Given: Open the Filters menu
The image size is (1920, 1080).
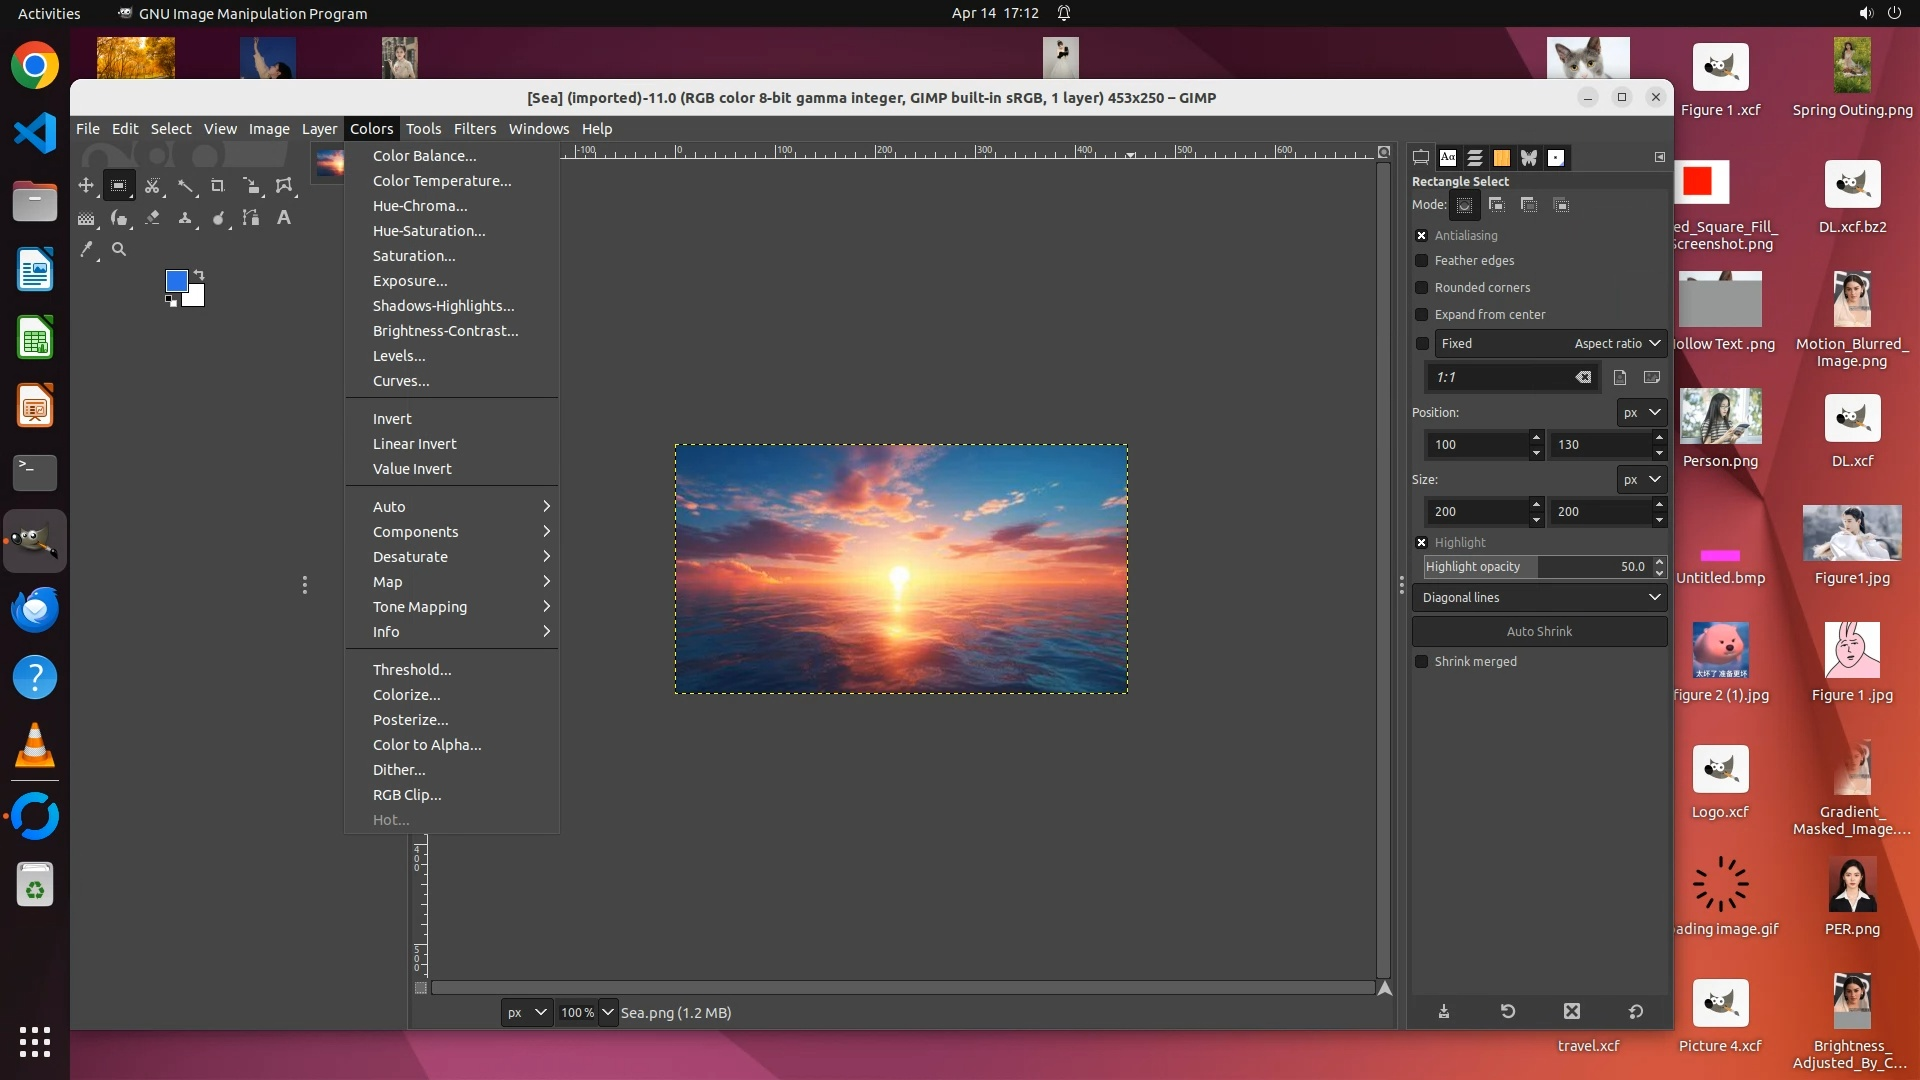Looking at the screenshot, I should [474, 129].
